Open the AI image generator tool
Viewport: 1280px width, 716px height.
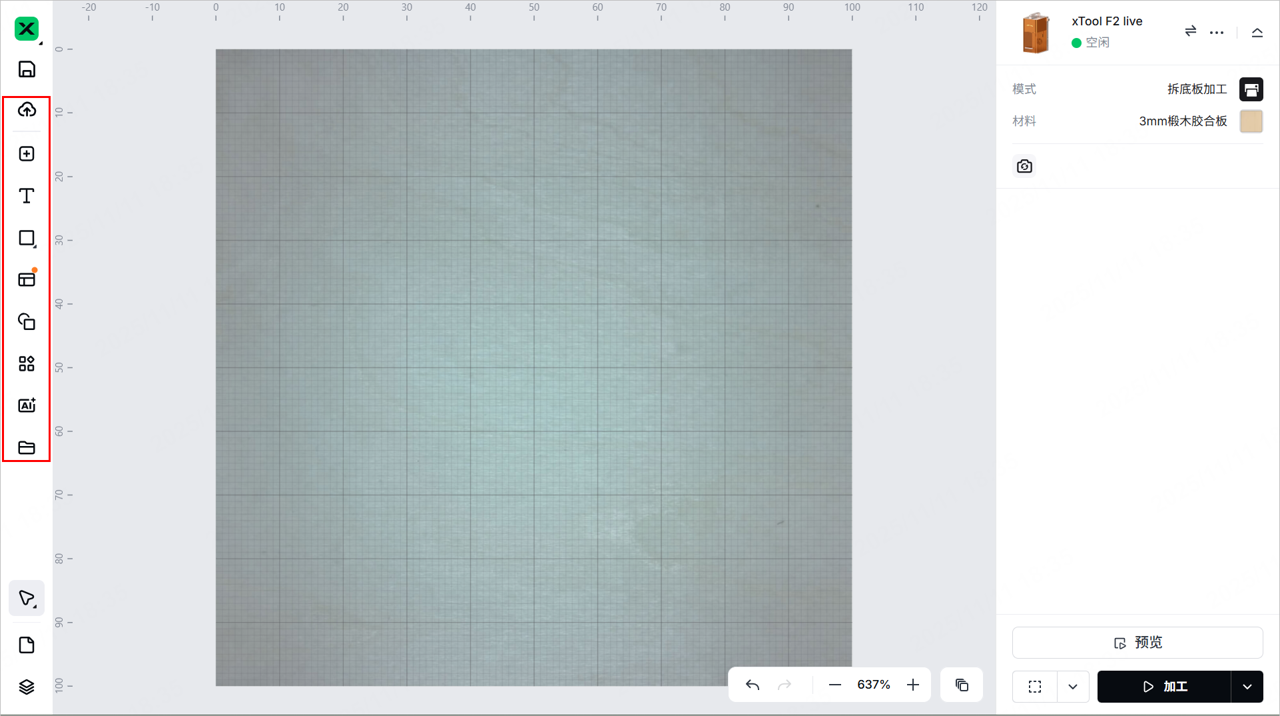(x=27, y=406)
